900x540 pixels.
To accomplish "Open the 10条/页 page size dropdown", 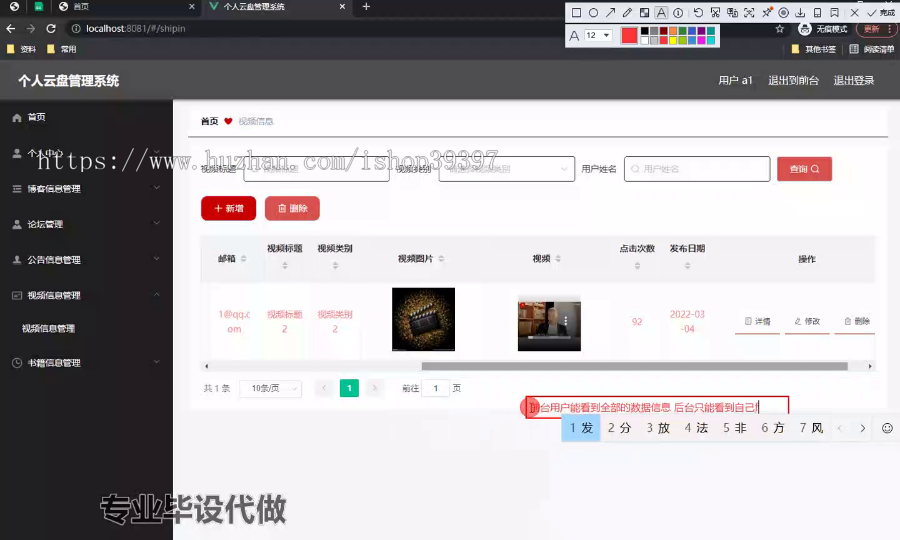I will (270, 389).
